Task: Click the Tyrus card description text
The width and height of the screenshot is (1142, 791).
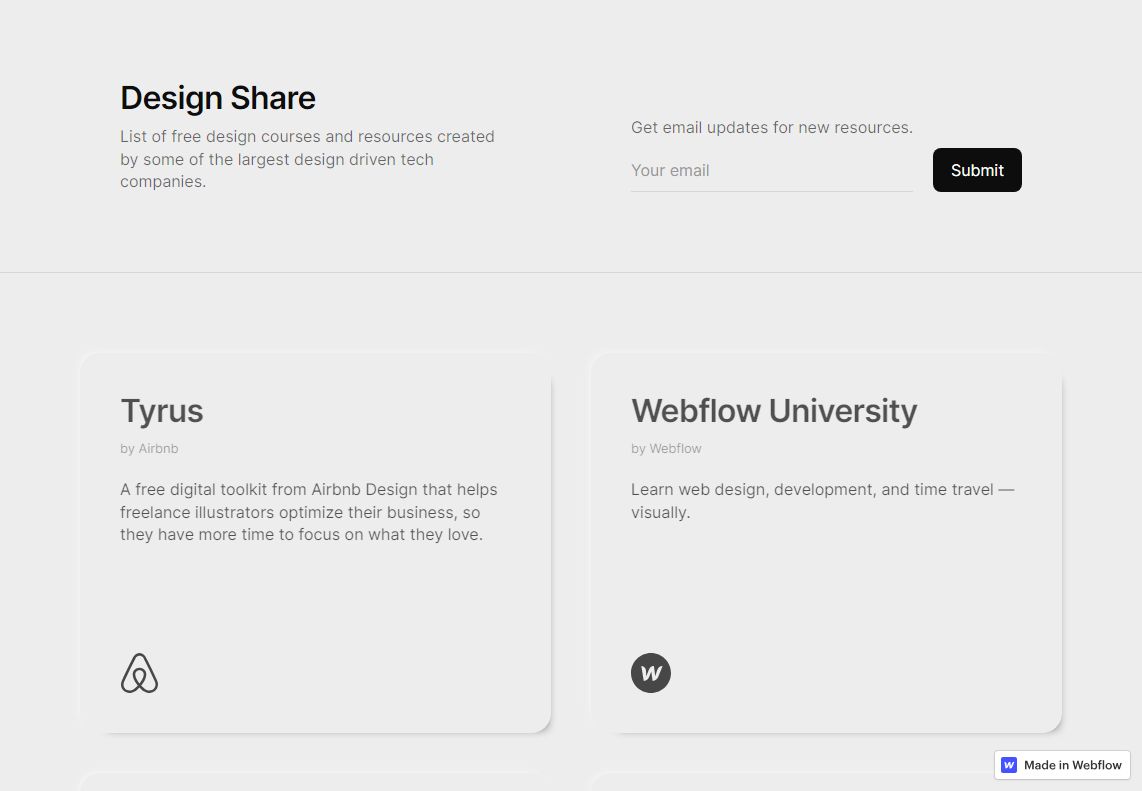Action: 309,512
